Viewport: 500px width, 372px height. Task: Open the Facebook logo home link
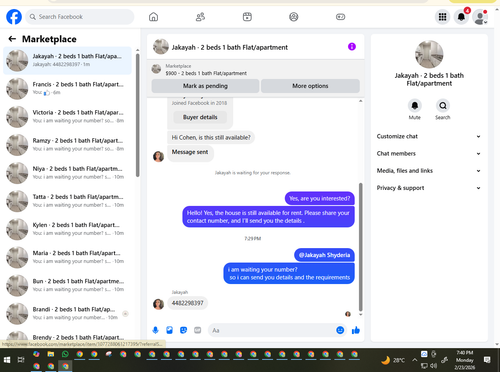coord(14,17)
